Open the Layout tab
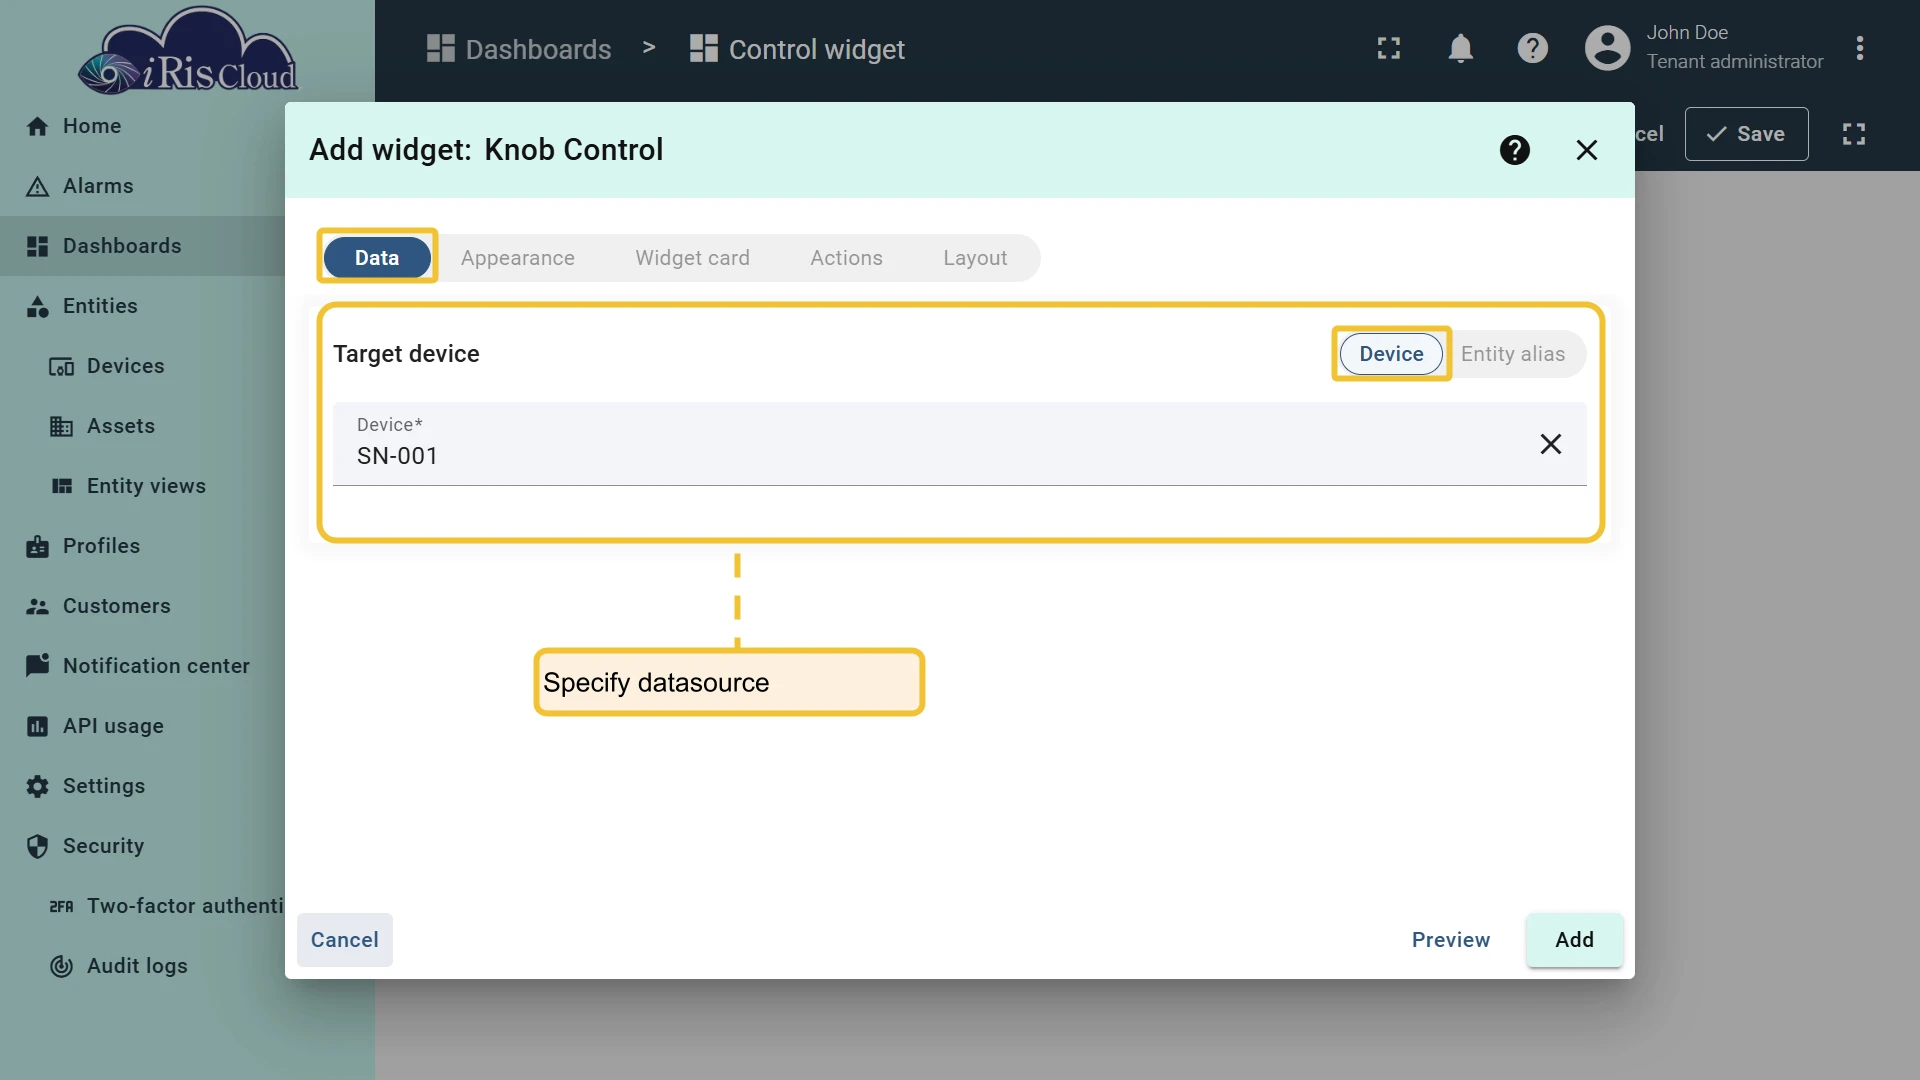Image resolution: width=1920 pixels, height=1080 pixels. pos(975,258)
